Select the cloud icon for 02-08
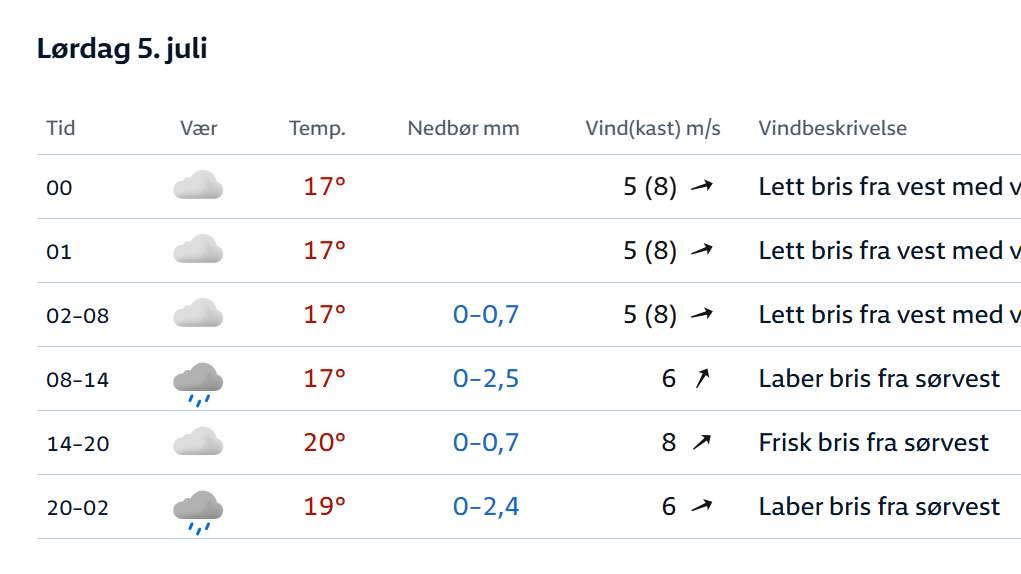This screenshot has width=1021, height=574. click(x=198, y=313)
